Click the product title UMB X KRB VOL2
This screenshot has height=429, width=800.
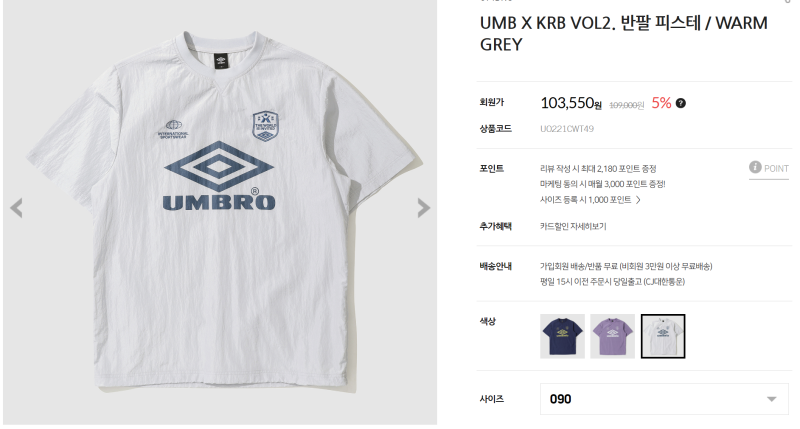623,34
